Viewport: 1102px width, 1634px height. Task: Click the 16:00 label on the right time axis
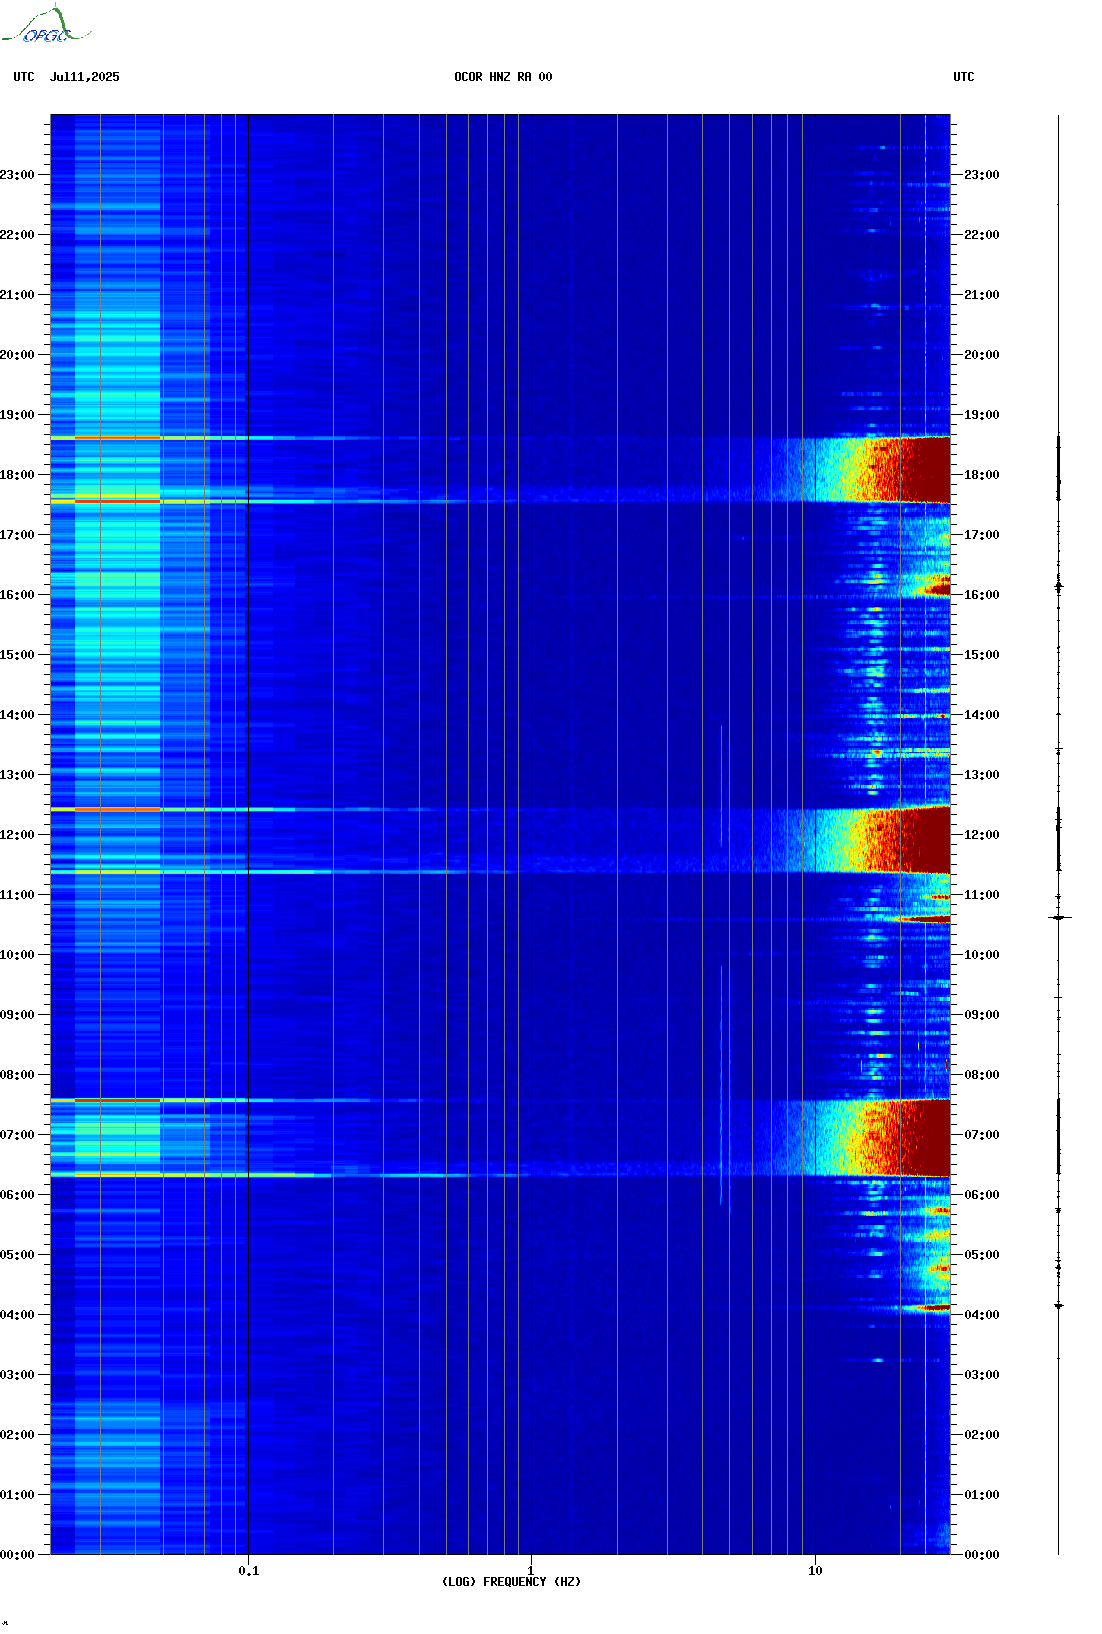[x=982, y=595]
